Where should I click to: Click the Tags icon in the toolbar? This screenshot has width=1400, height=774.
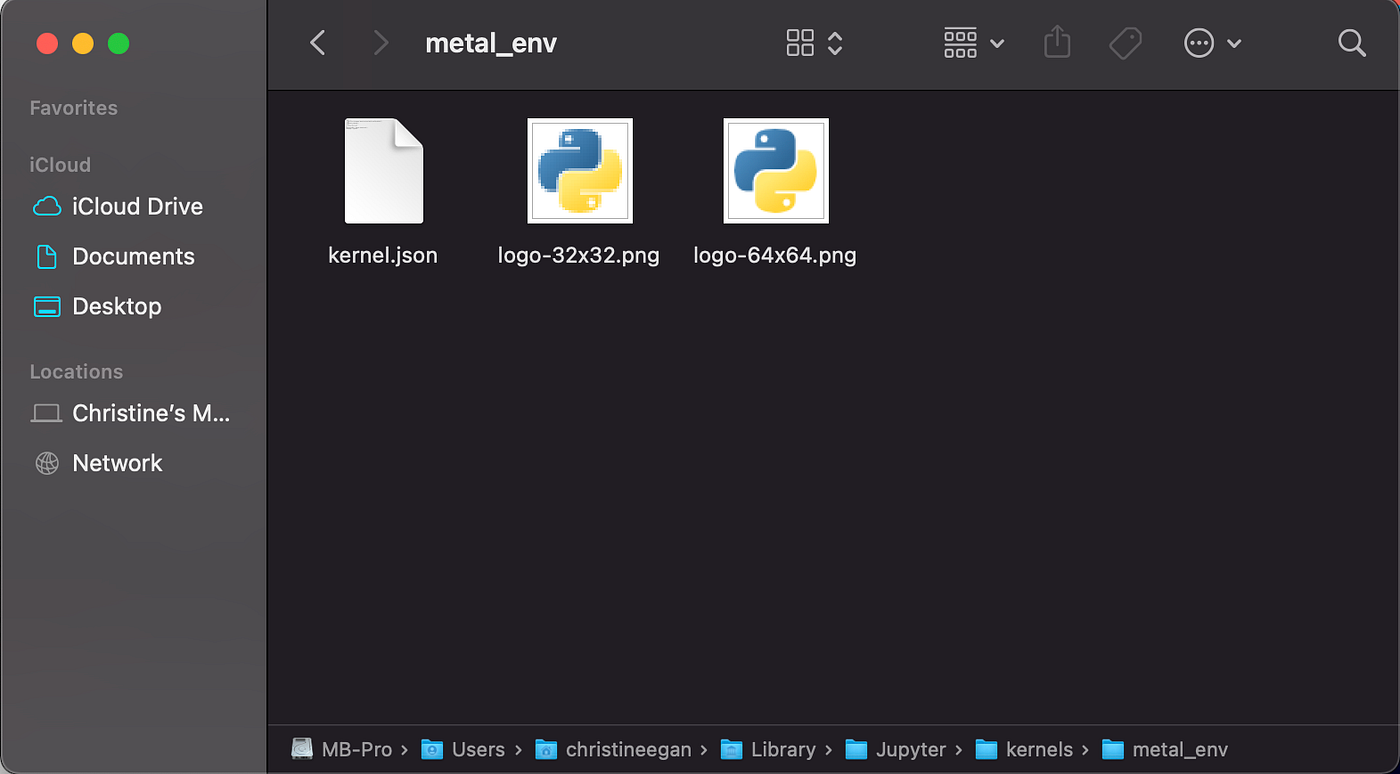tap(1125, 43)
